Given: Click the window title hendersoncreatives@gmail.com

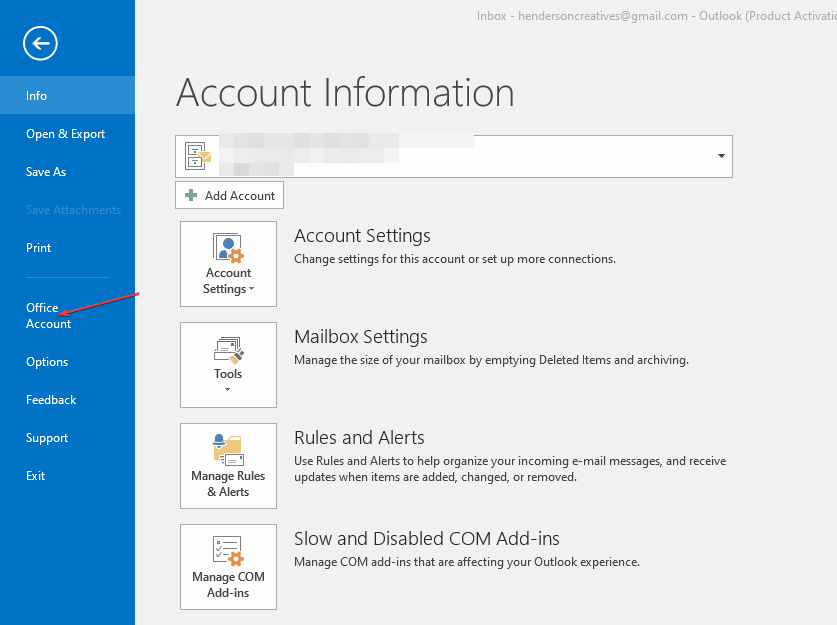Looking at the screenshot, I should pyautogui.click(x=603, y=16).
